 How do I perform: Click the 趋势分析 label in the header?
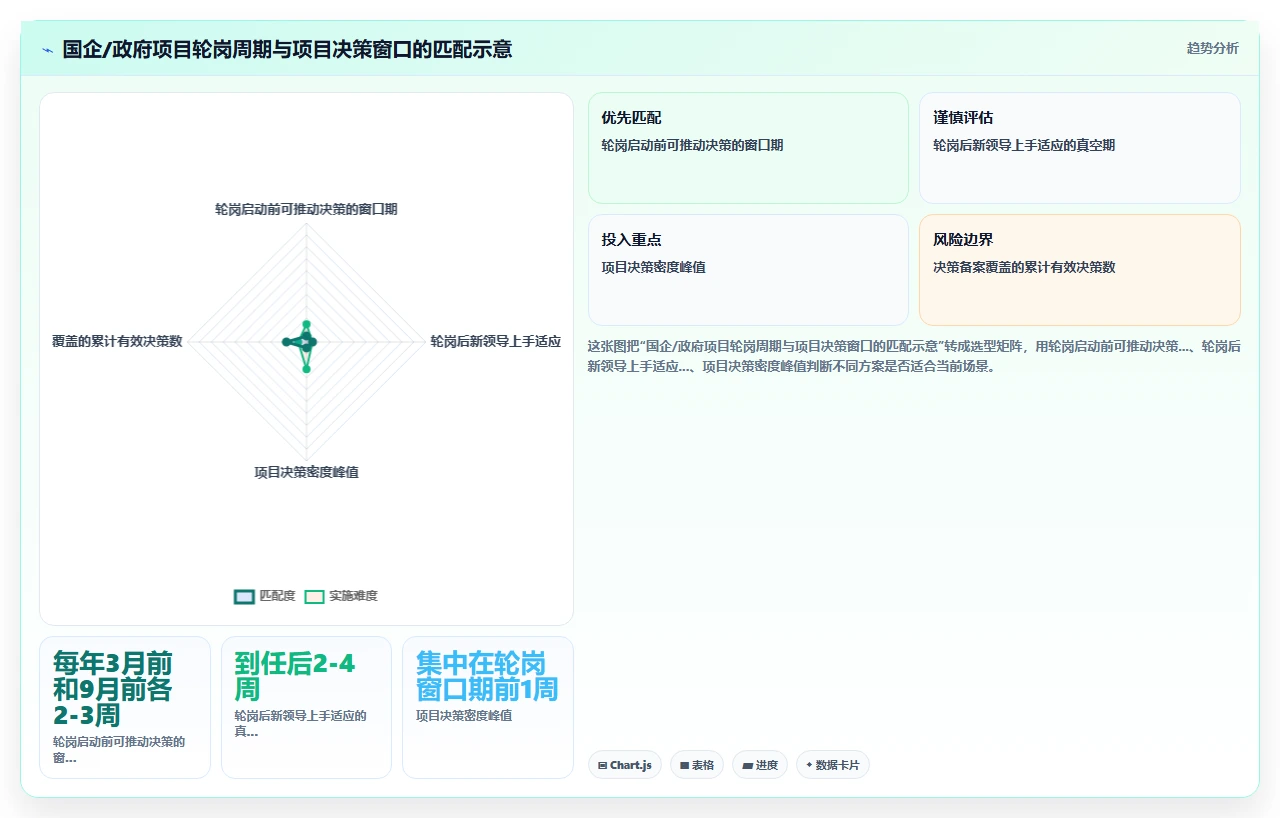point(1212,48)
